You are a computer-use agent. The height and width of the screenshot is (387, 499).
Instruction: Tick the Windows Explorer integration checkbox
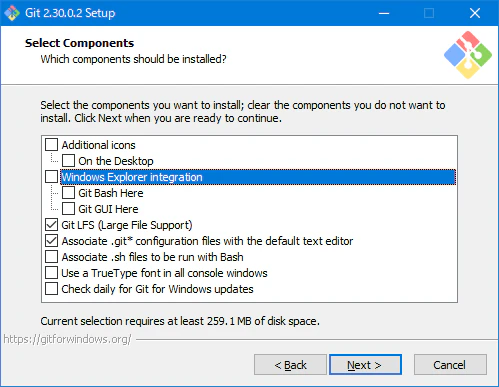point(51,177)
